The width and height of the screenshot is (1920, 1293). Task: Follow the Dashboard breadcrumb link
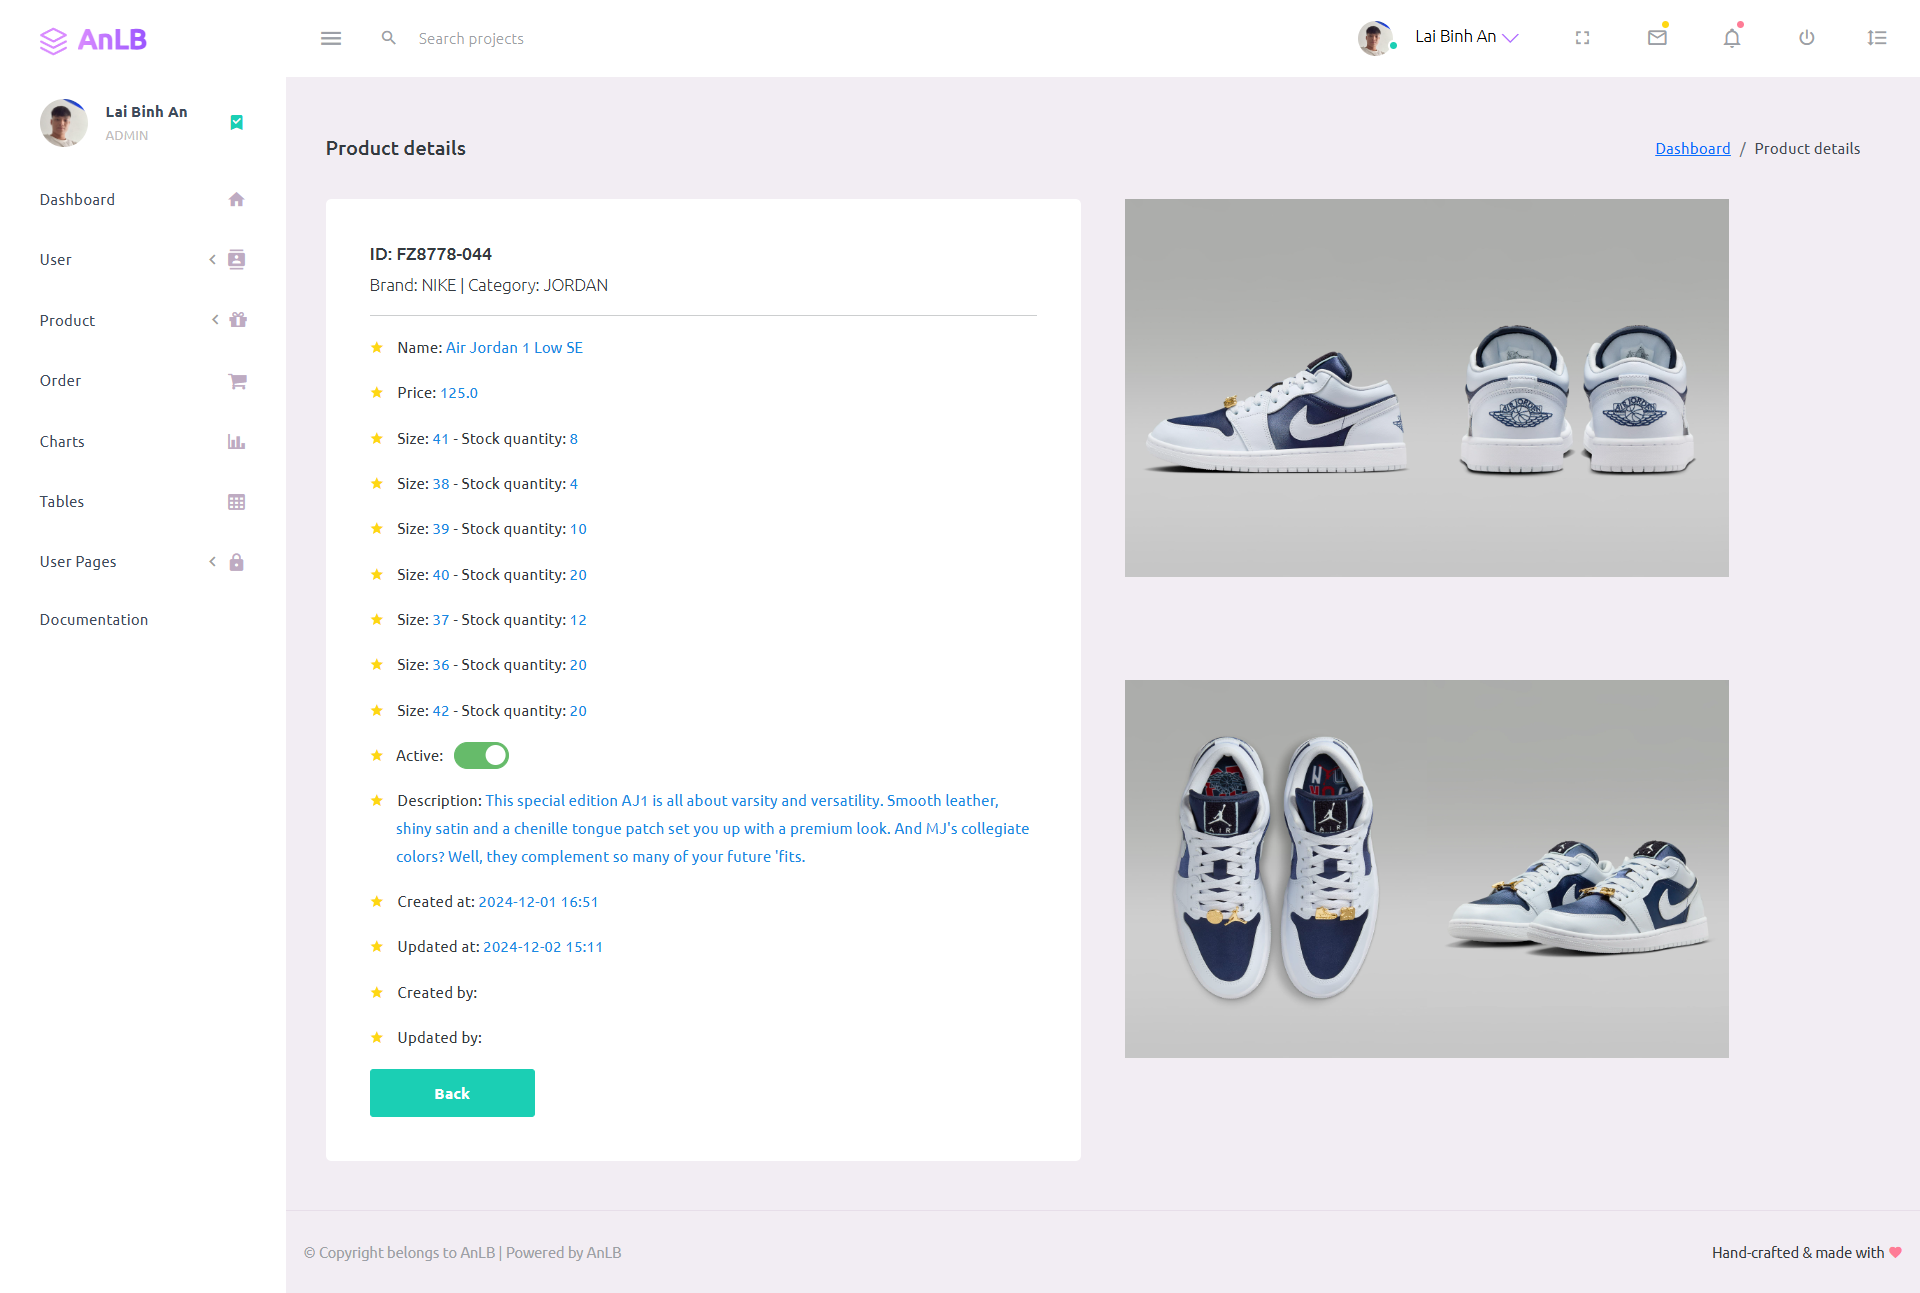[x=1692, y=149]
